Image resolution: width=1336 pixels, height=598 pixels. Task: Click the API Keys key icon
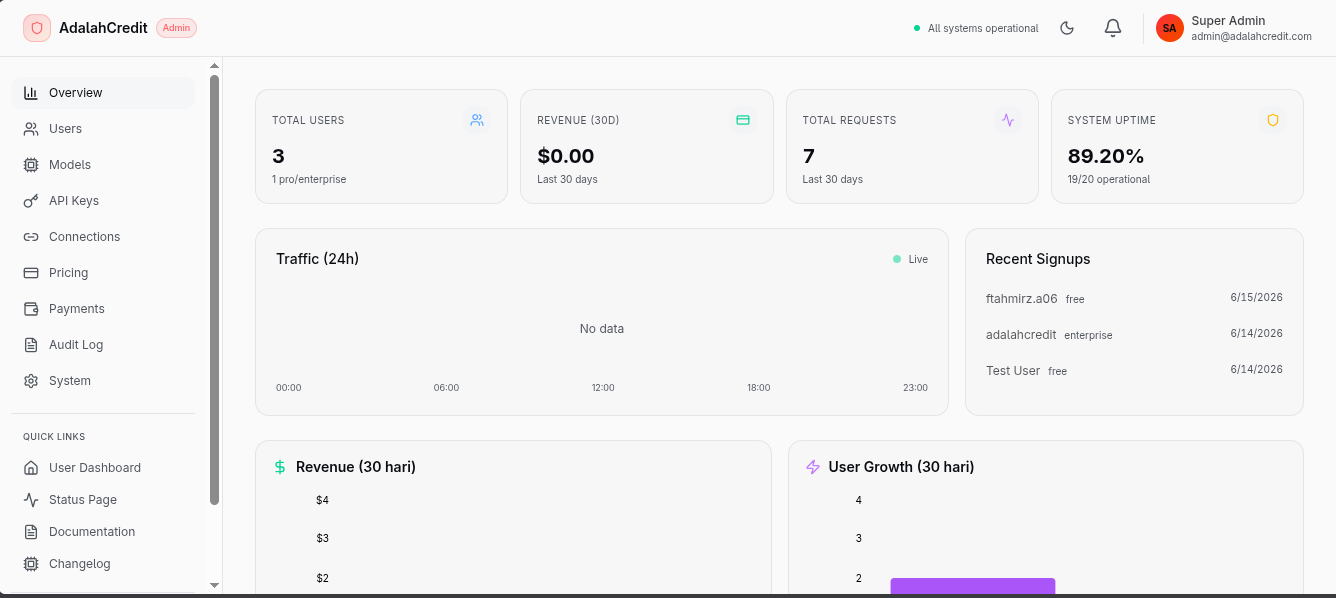pyautogui.click(x=31, y=201)
